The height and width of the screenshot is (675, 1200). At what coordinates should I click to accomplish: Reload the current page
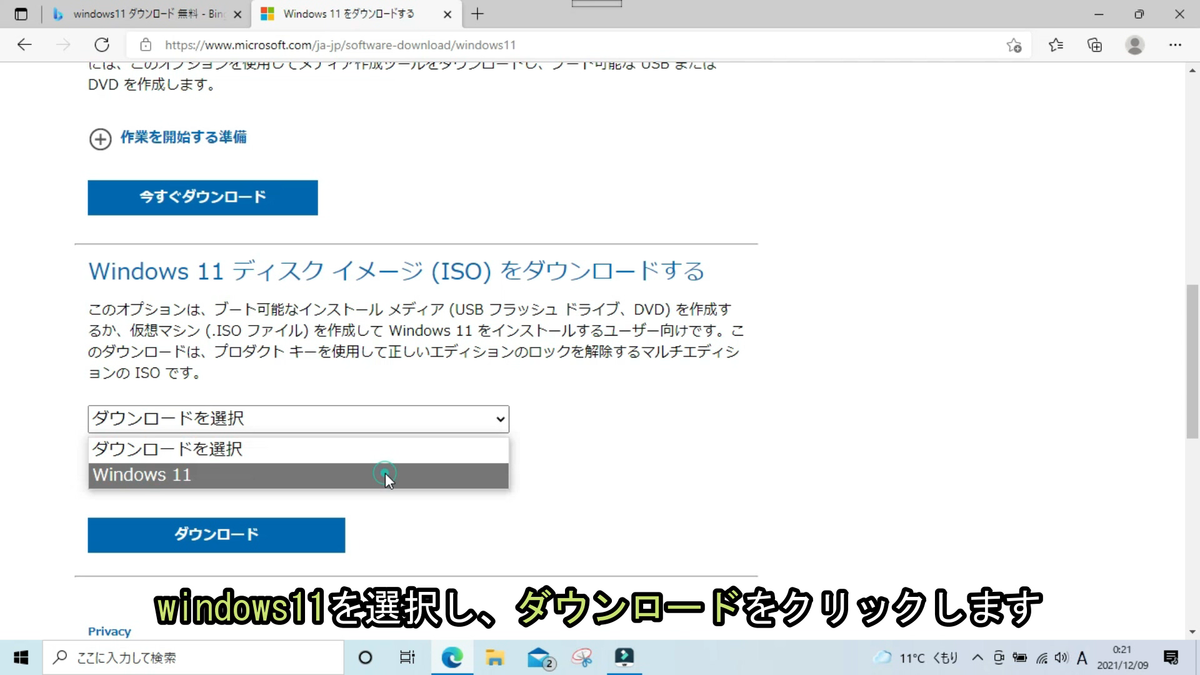(101, 45)
